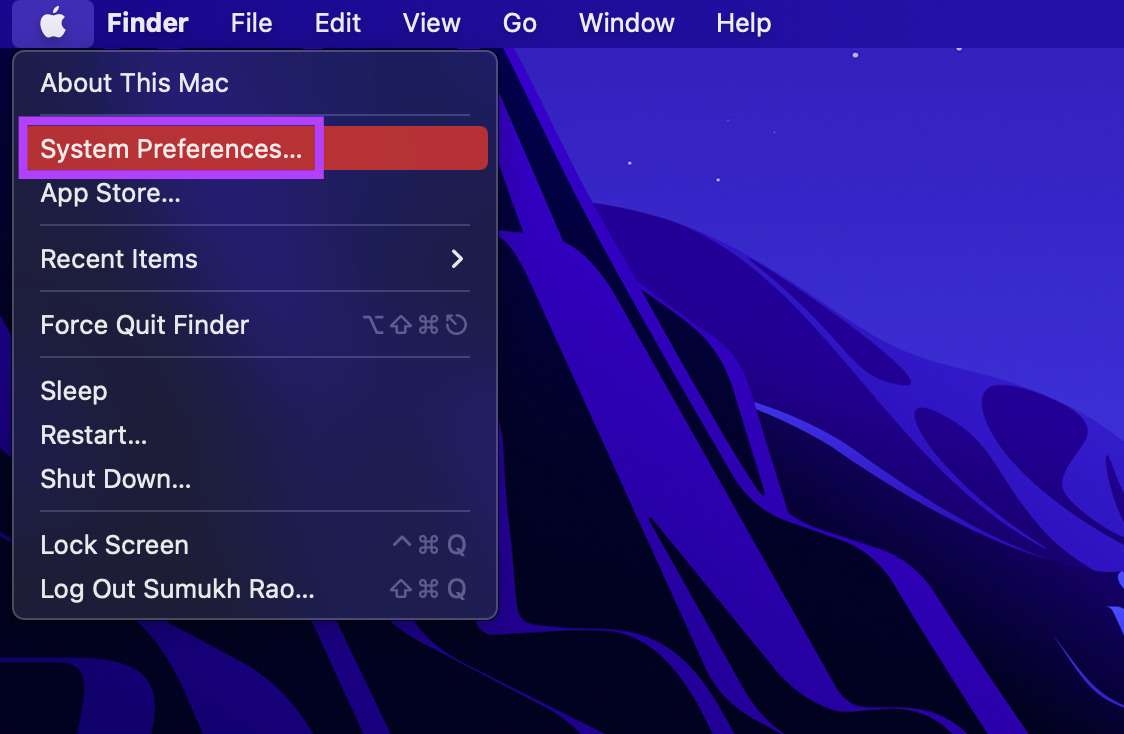Choose System Preferences… from the Apple menu
This screenshot has height=734, width=1124.
[x=171, y=149]
